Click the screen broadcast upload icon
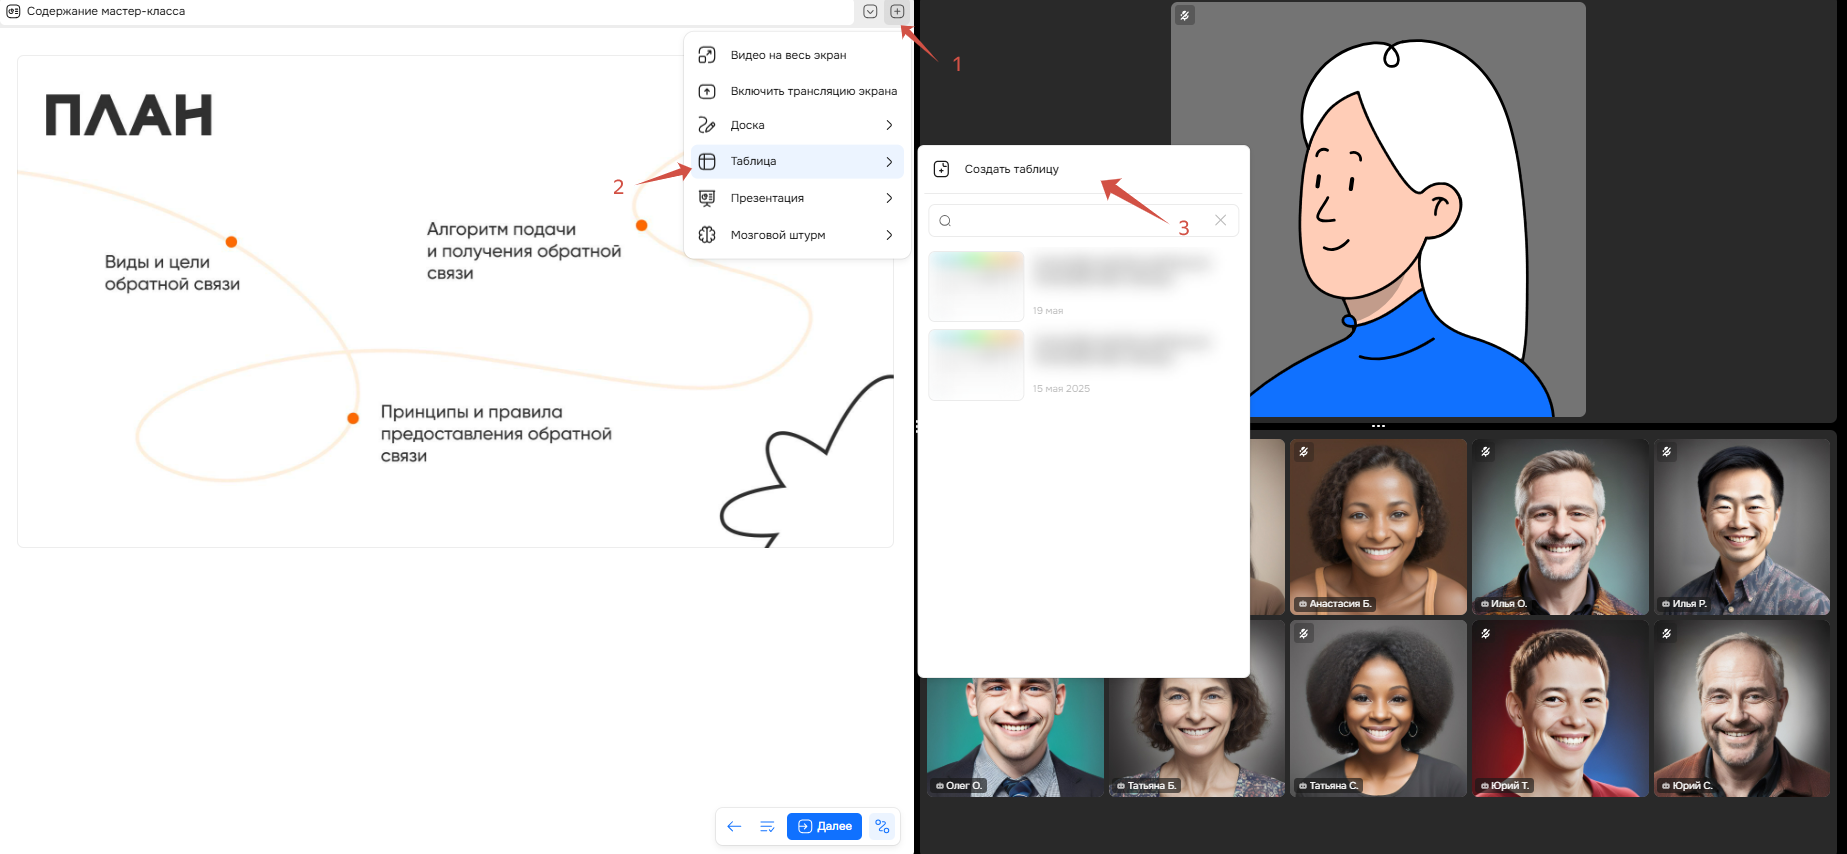This screenshot has width=1847, height=854. [x=707, y=91]
